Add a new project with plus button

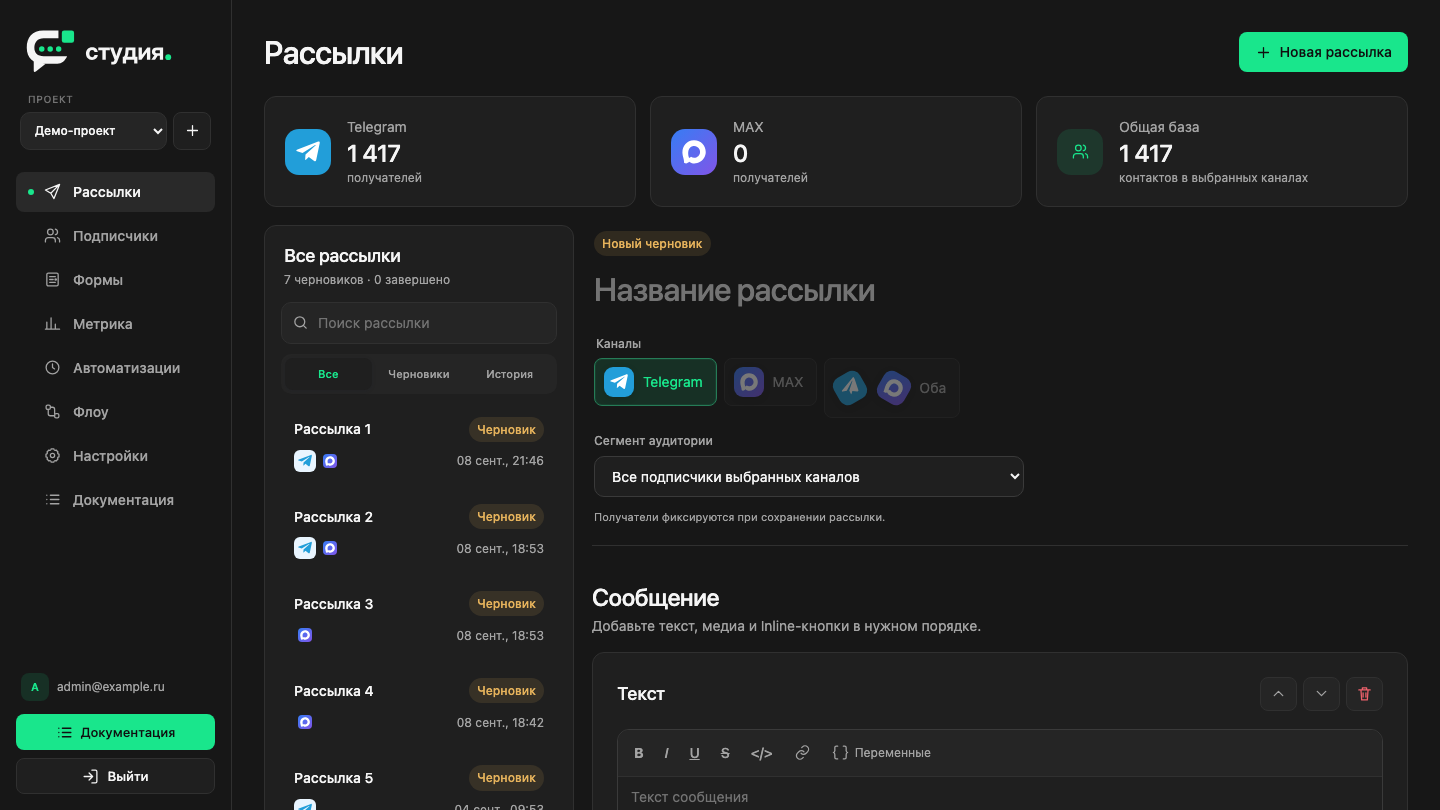click(x=192, y=131)
